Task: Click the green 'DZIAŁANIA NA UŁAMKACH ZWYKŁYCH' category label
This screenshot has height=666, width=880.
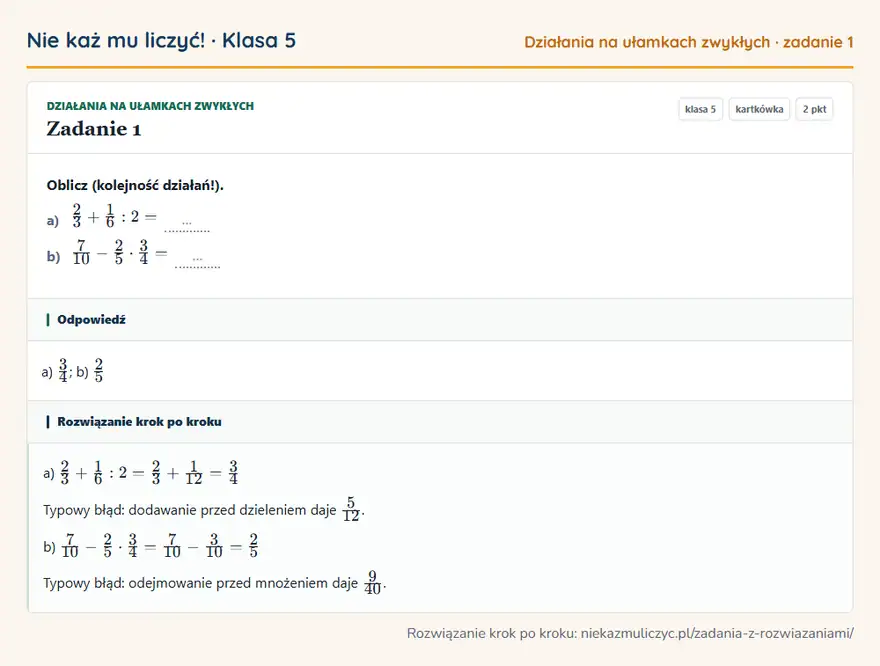Action: click(x=150, y=106)
